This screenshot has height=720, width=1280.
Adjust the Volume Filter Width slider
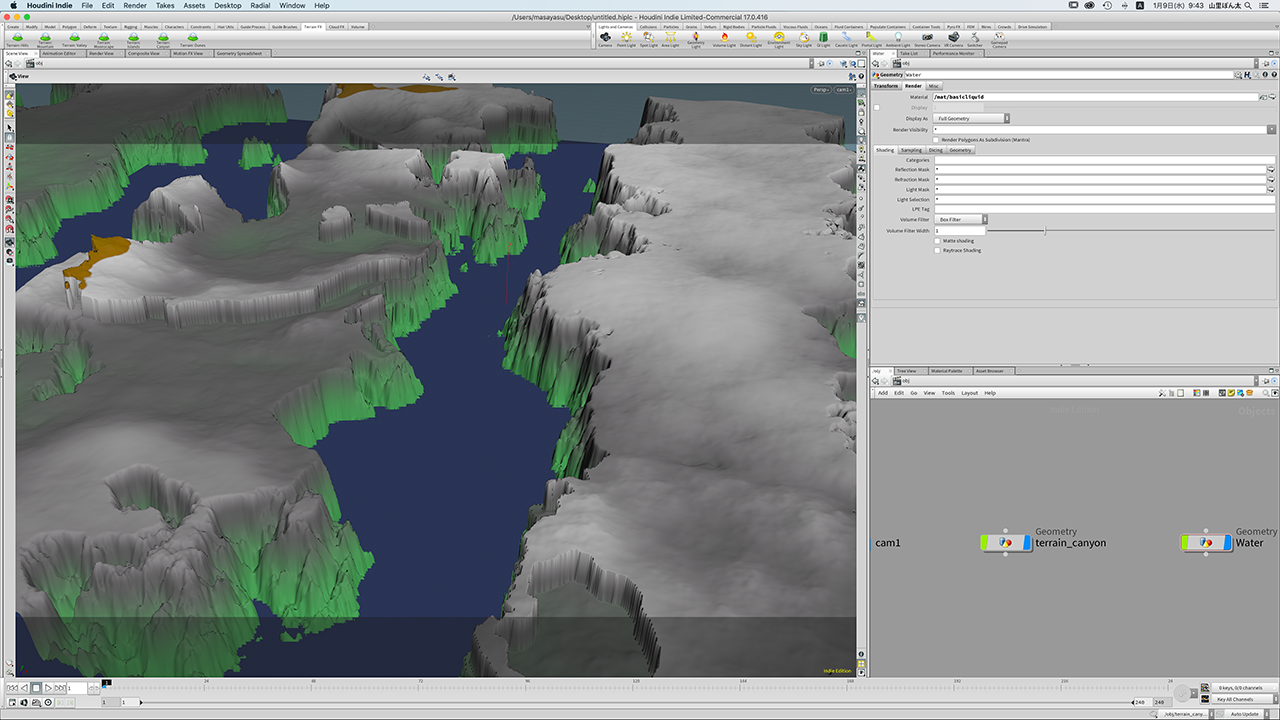(1045, 231)
